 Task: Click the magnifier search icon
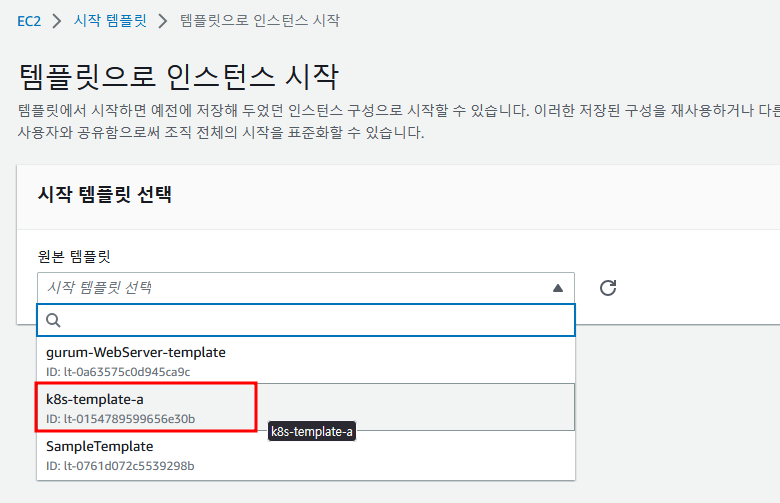pos(53,320)
